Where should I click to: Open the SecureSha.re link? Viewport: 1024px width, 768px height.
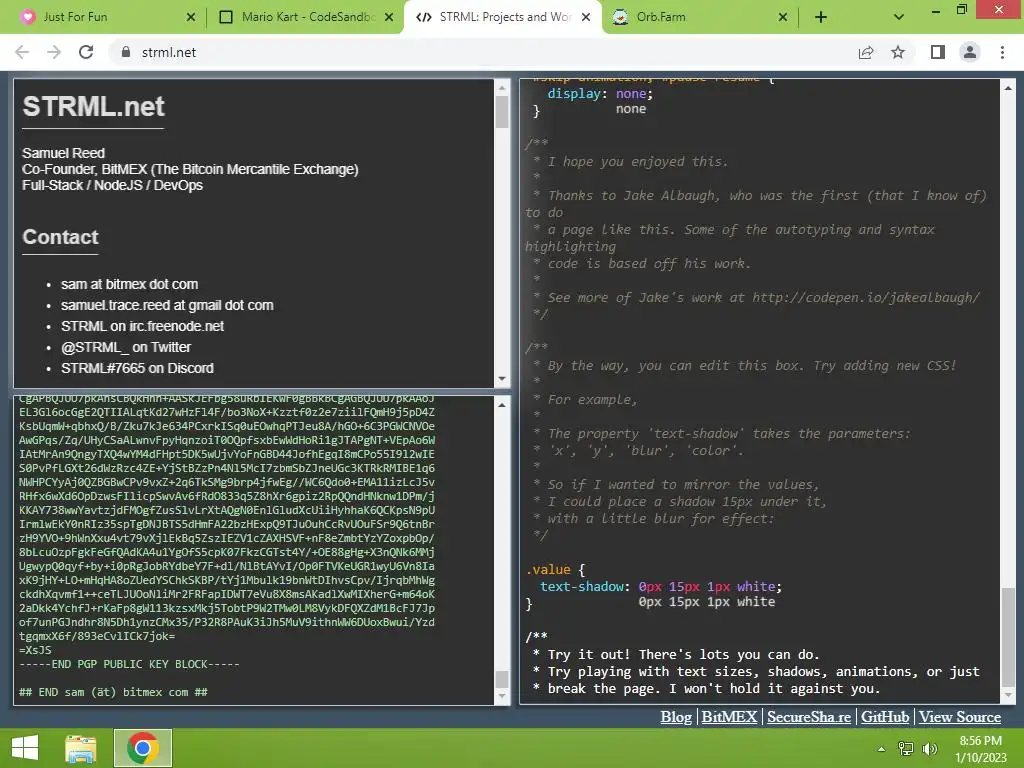809,716
